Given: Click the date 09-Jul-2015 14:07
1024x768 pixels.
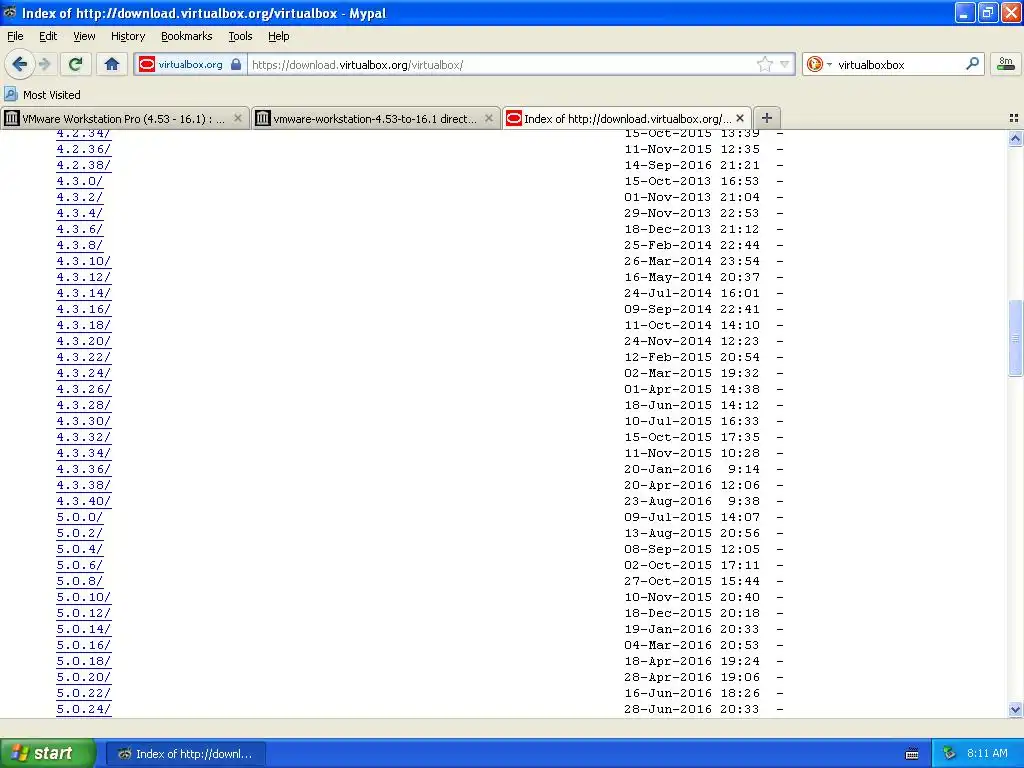Looking at the screenshot, I should (x=692, y=517).
